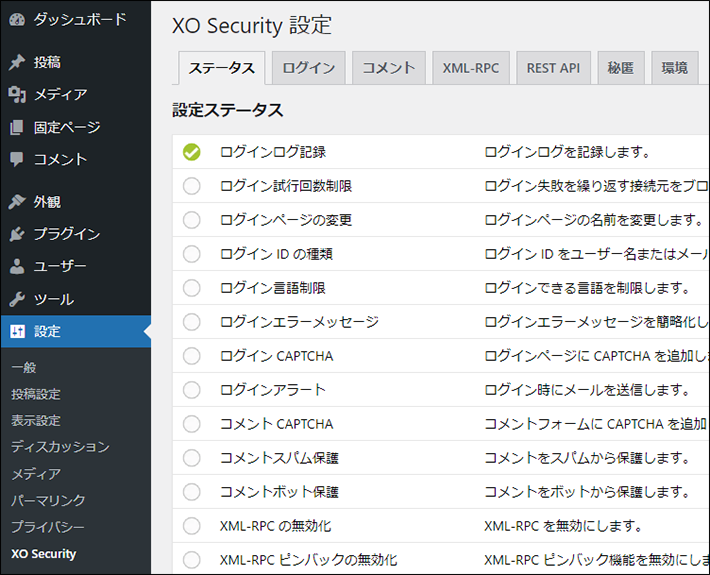The height and width of the screenshot is (575, 710).
Task: Open the 固定ページ menu
Action: click(x=67, y=127)
